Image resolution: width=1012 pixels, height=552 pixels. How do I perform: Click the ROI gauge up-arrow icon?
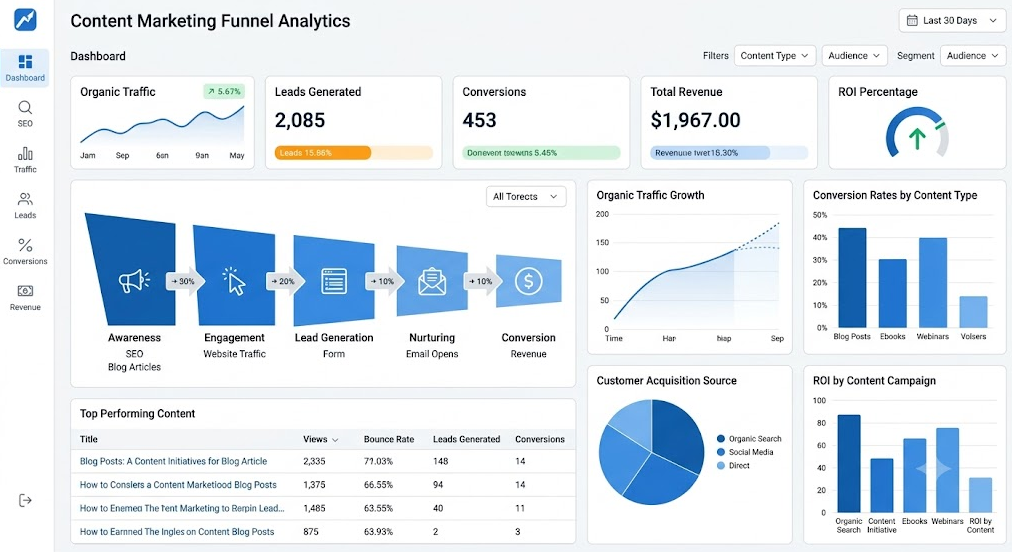click(x=917, y=138)
